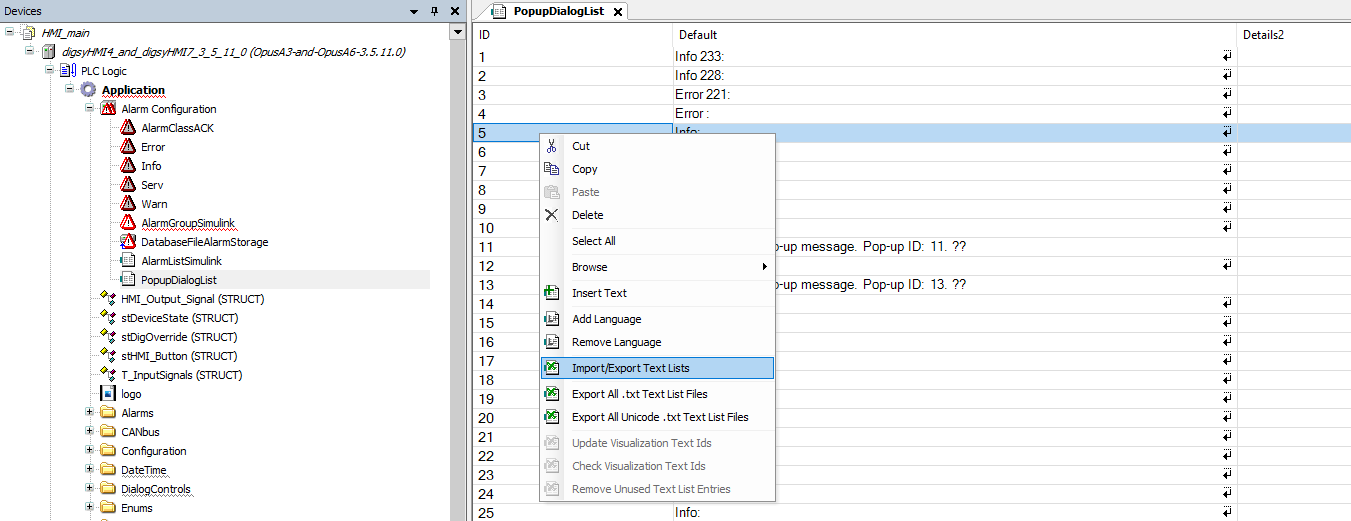
Task: Click the HMI_main project icon
Action: pyautogui.click(x=28, y=33)
